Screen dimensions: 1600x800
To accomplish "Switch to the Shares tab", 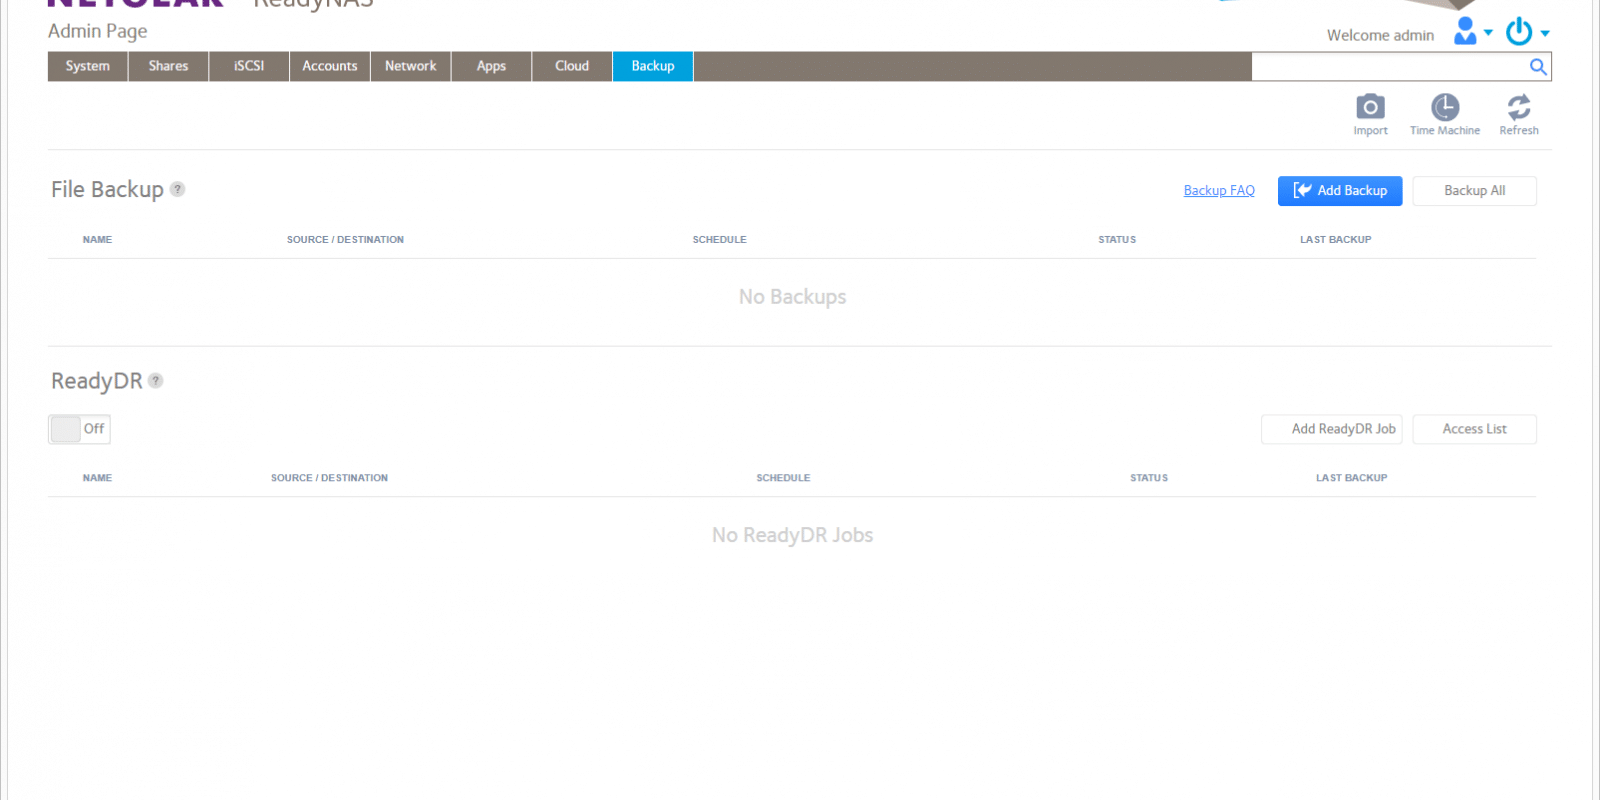I will [168, 66].
